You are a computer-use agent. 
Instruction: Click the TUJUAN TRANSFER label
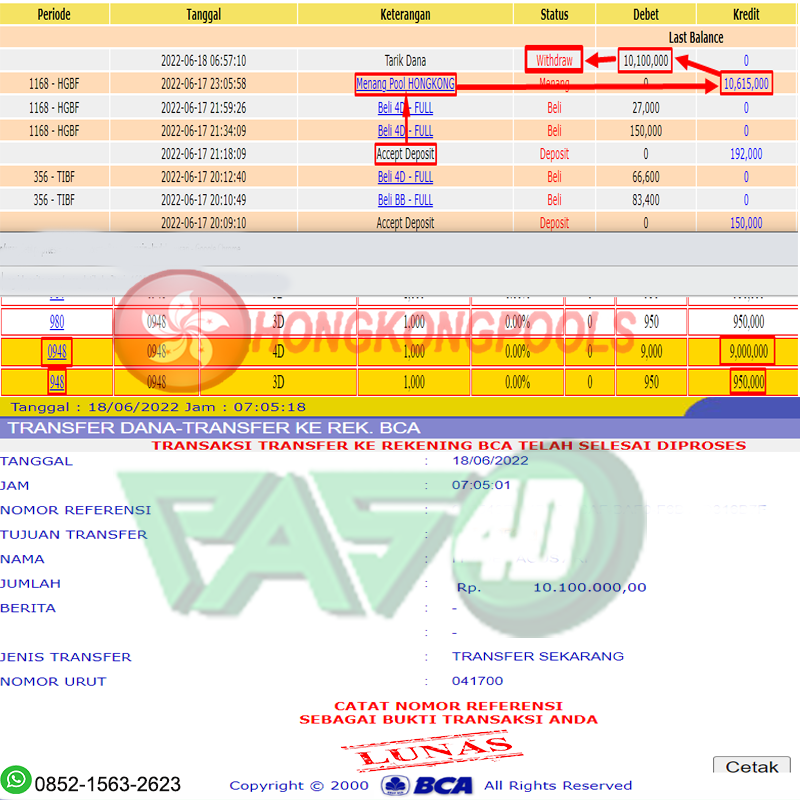[73, 535]
